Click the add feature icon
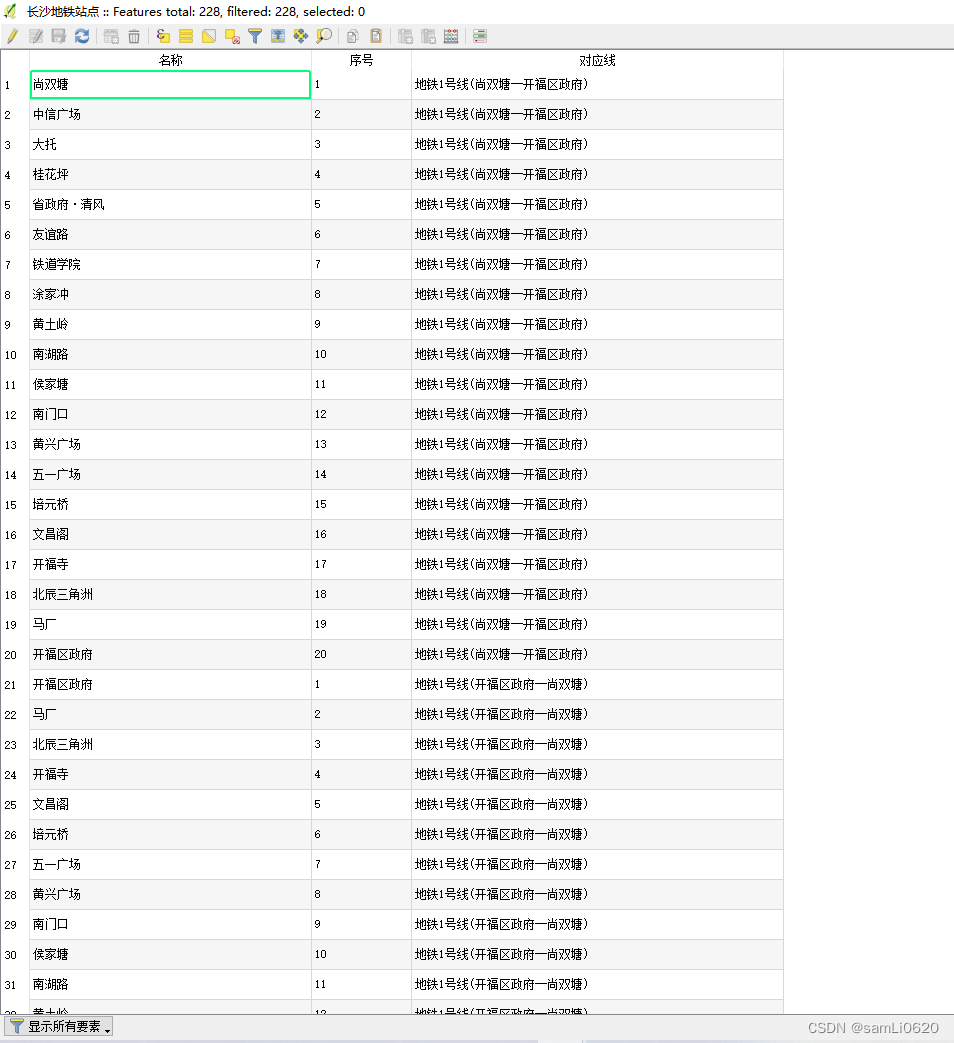This screenshot has height=1043, width=954. pos(112,37)
